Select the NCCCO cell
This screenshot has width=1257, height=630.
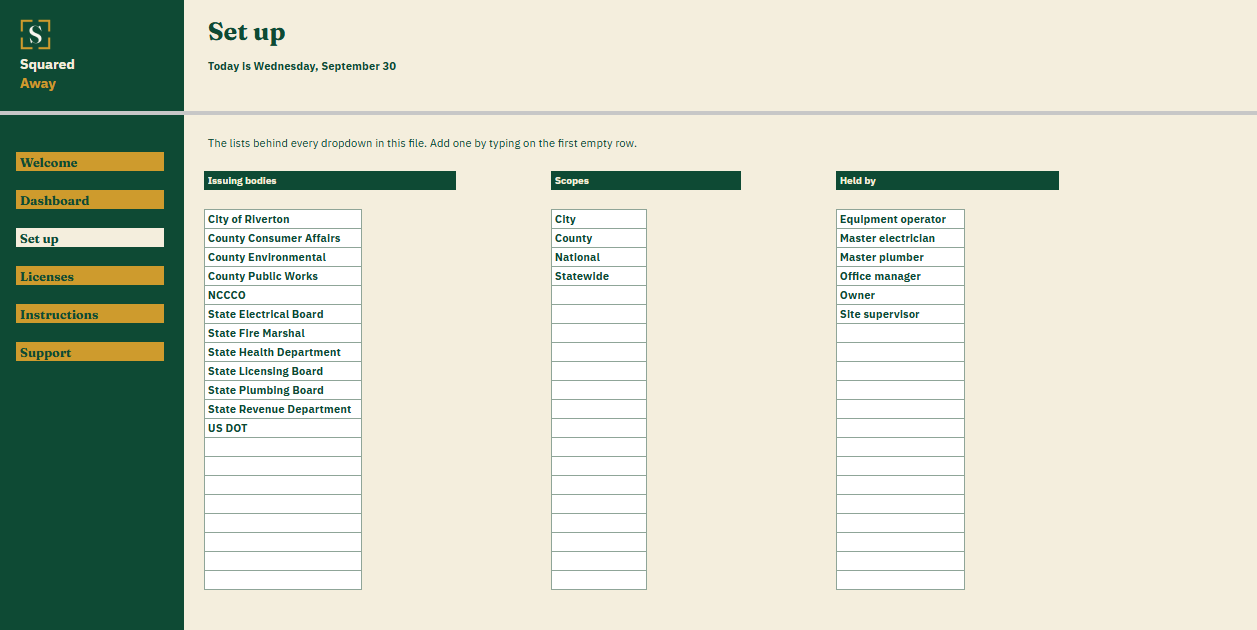[283, 295]
